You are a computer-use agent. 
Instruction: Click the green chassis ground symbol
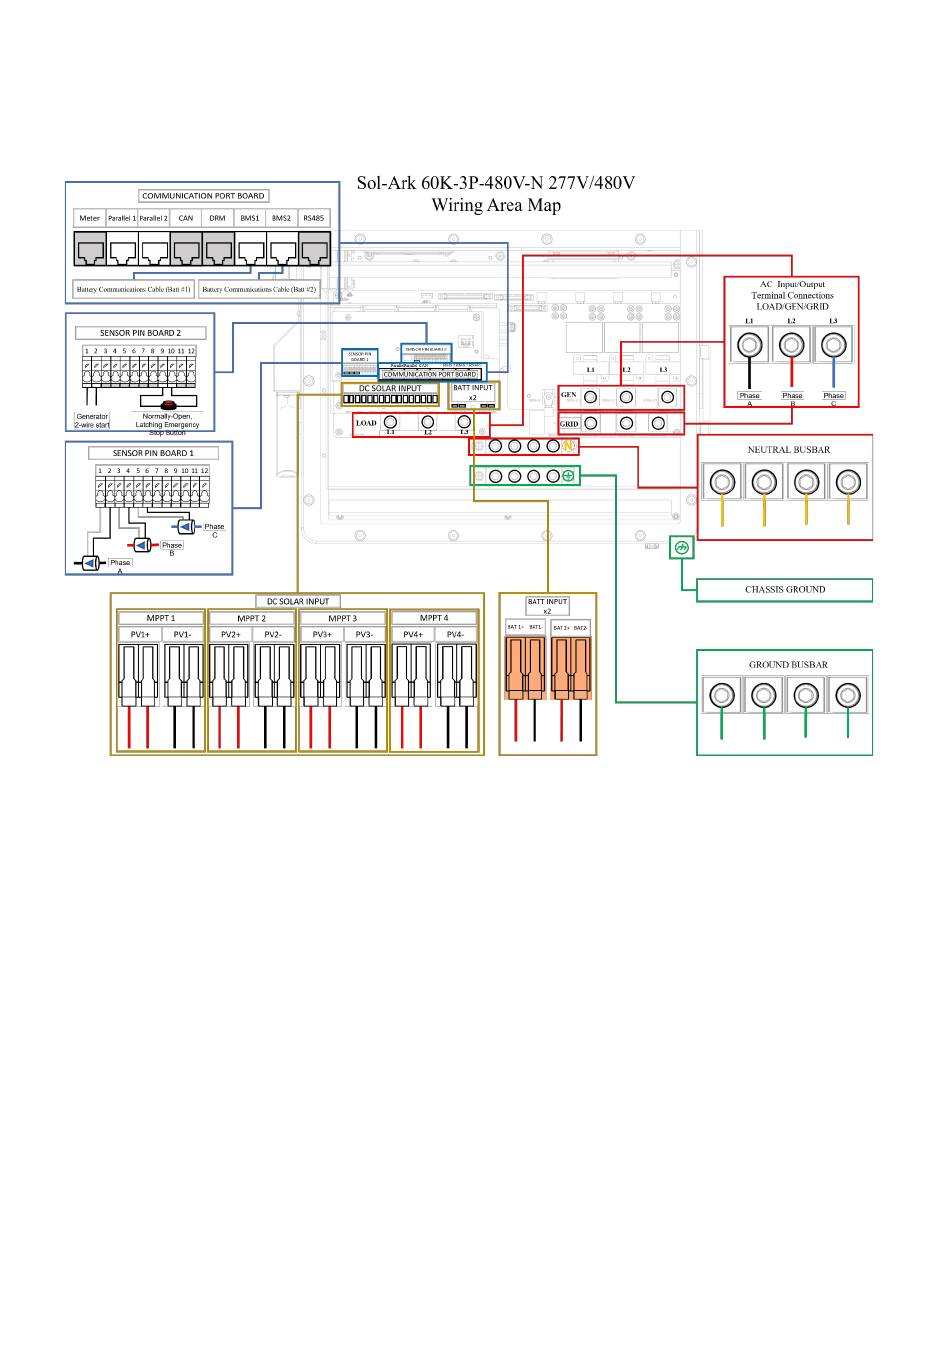681,547
